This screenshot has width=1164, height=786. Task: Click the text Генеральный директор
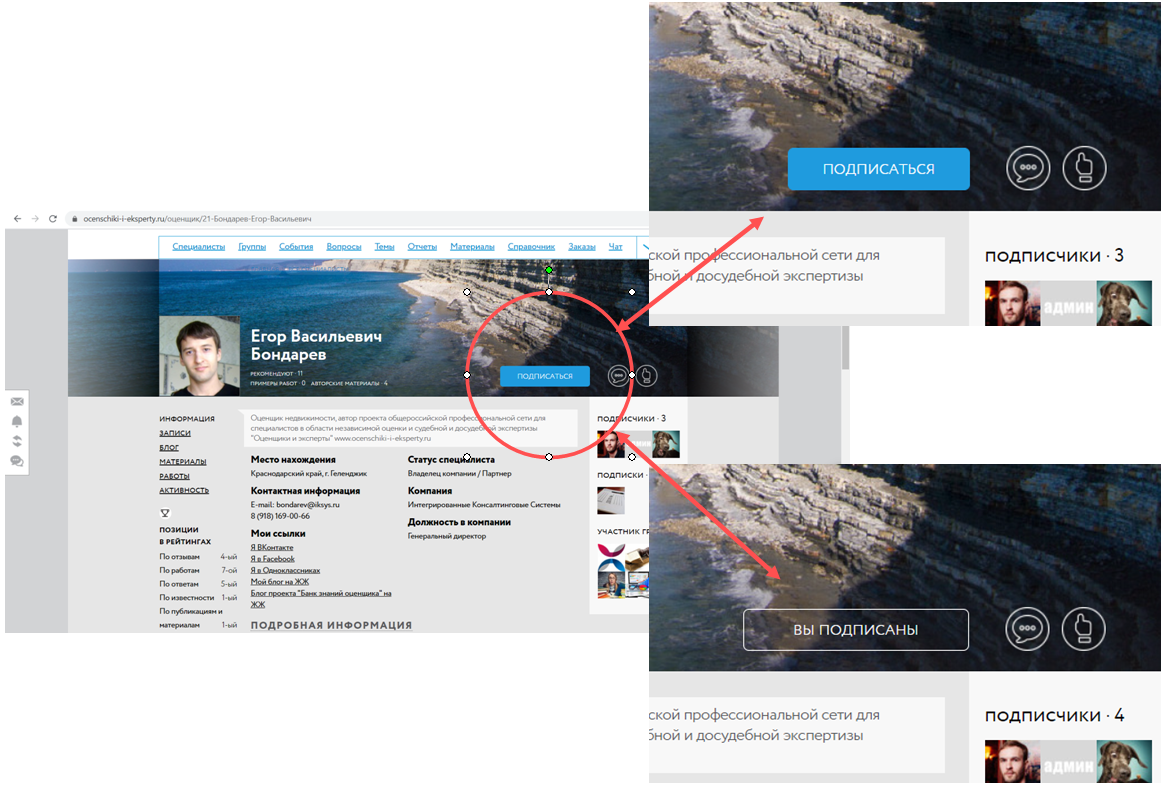coord(447,536)
